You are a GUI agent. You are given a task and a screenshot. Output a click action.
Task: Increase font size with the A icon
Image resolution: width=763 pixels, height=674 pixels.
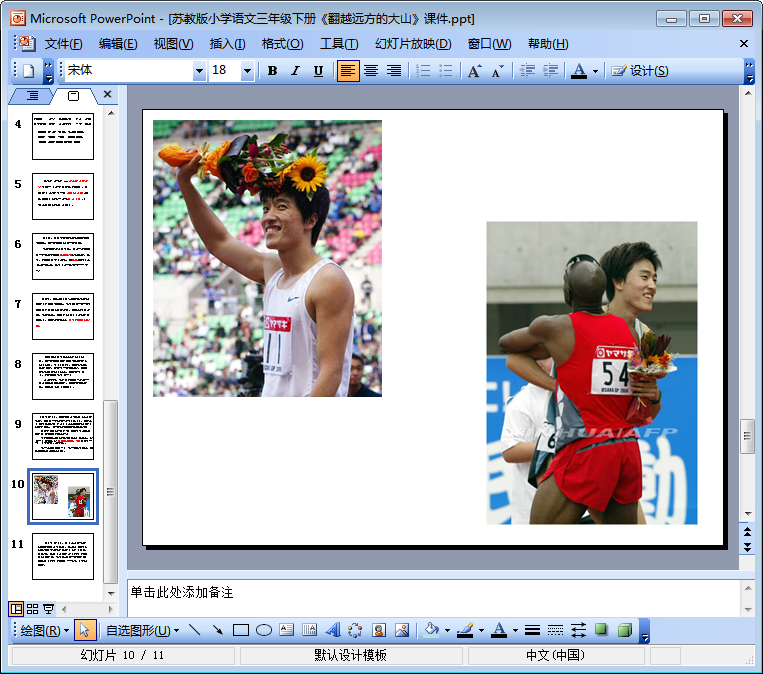click(x=474, y=71)
